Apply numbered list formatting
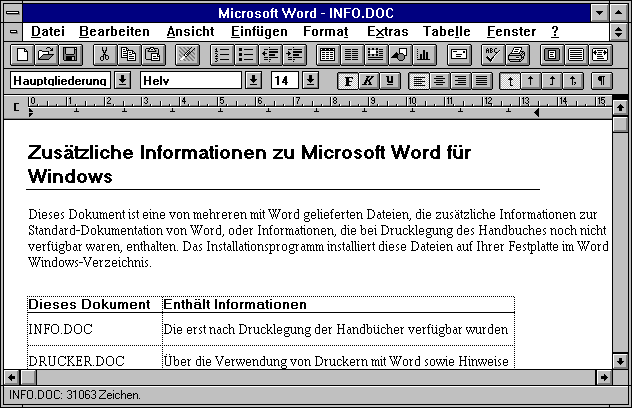 click(x=222, y=55)
